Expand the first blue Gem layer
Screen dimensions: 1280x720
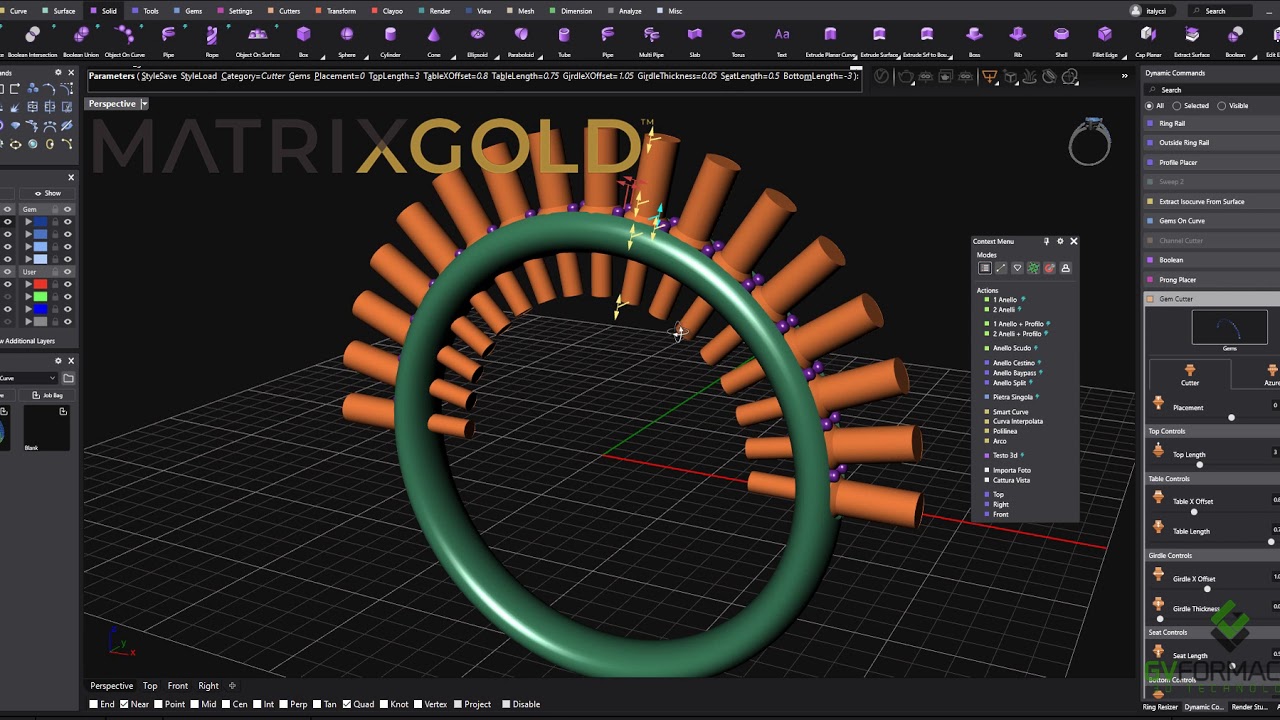coord(28,222)
